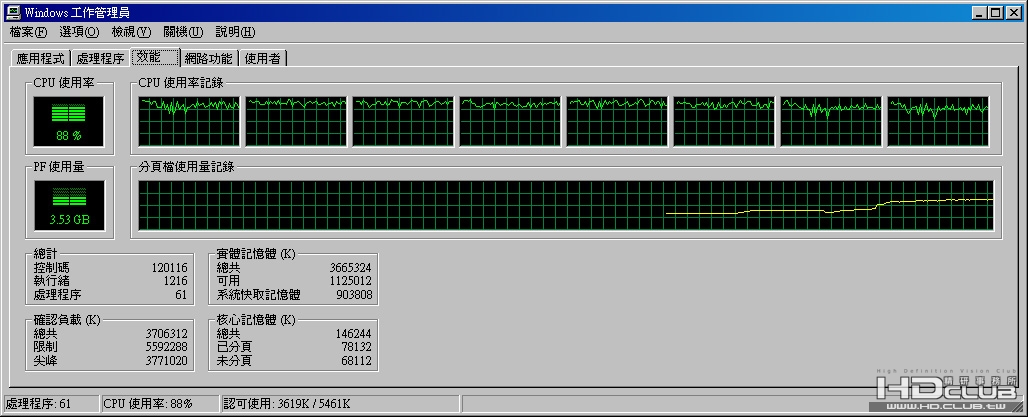Click the seventh CPU usage history graph
The width and height of the screenshot is (1028, 417).
pyautogui.click(x=831, y=122)
